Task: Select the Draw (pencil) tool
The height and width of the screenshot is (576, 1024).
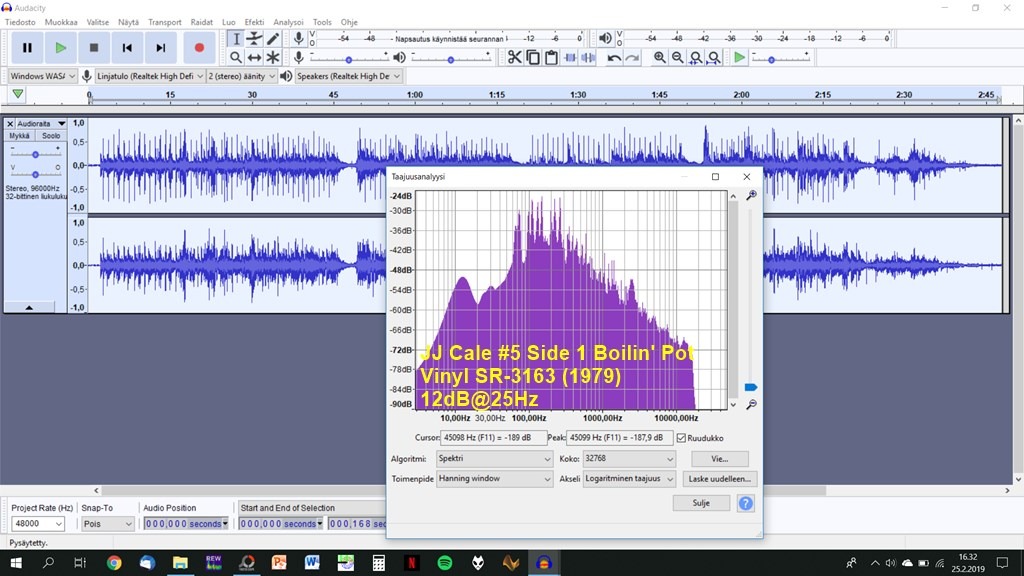Action: tap(272, 39)
